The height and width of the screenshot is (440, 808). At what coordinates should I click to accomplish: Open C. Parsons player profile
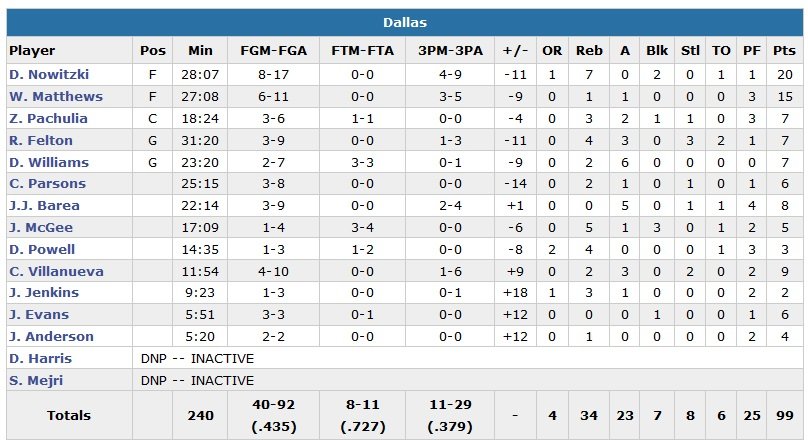[x=48, y=184]
